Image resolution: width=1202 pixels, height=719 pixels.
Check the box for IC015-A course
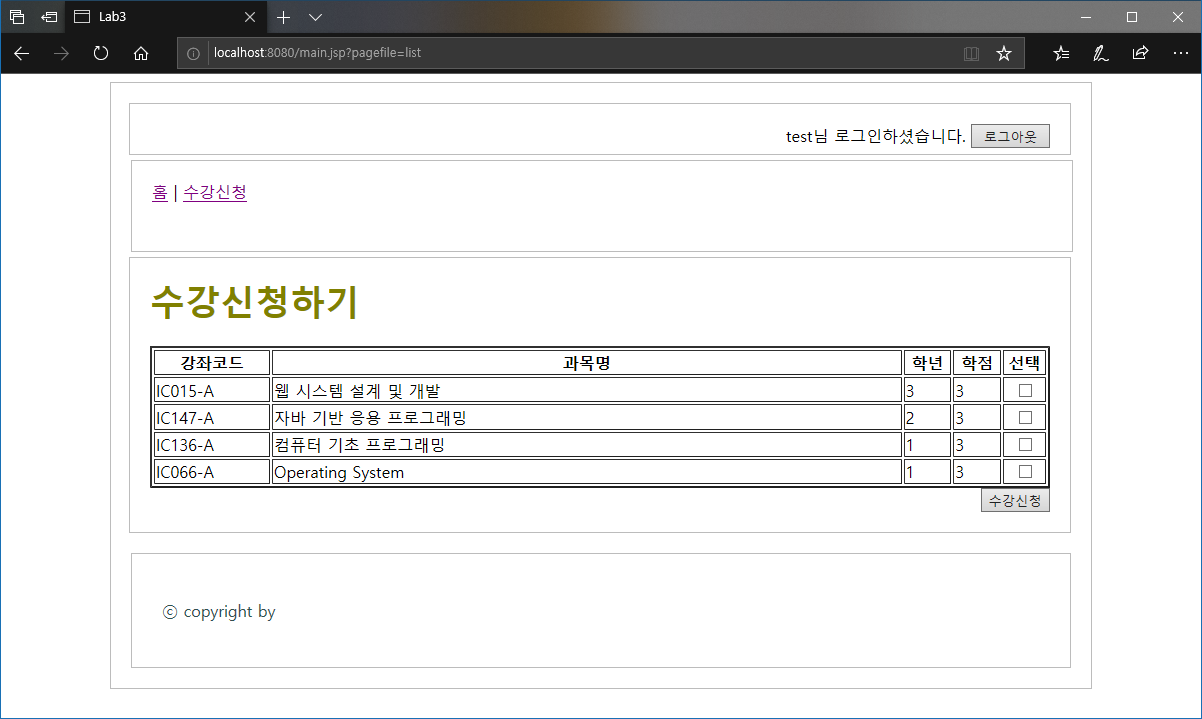click(1025, 390)
